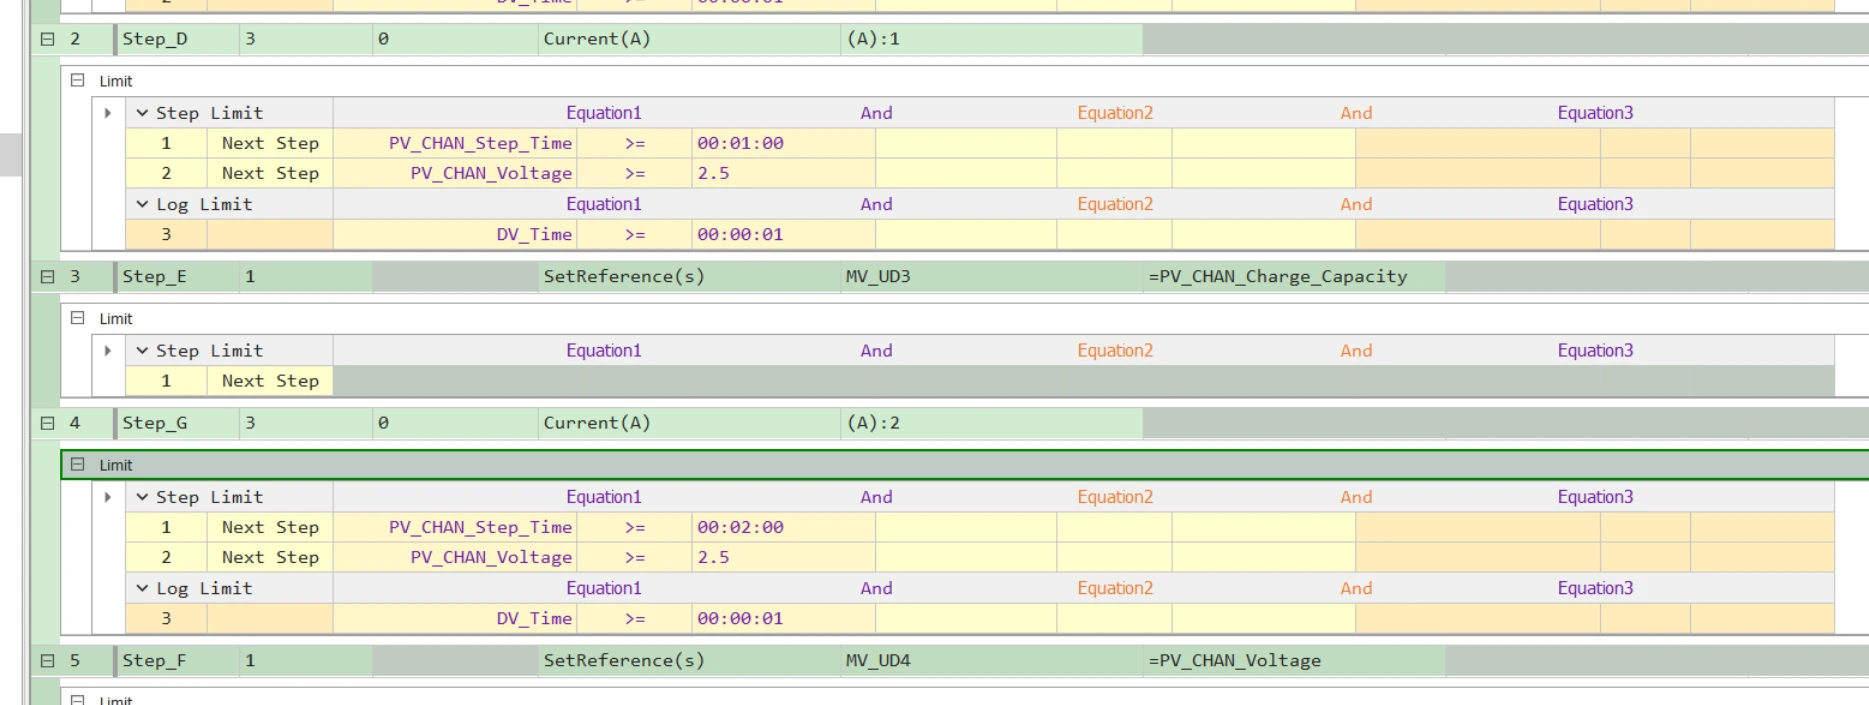Click 2.5 voltage value in Step_G
This screenshot has width=1869, height=705.
pos(783,557)
